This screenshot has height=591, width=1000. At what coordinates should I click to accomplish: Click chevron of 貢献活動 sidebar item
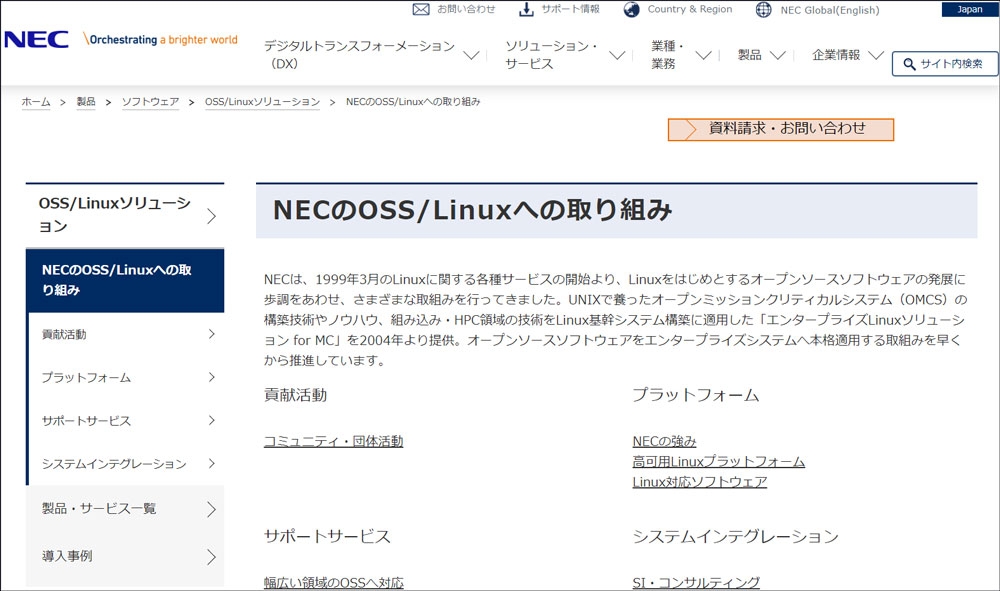click(x=212, y=334)
